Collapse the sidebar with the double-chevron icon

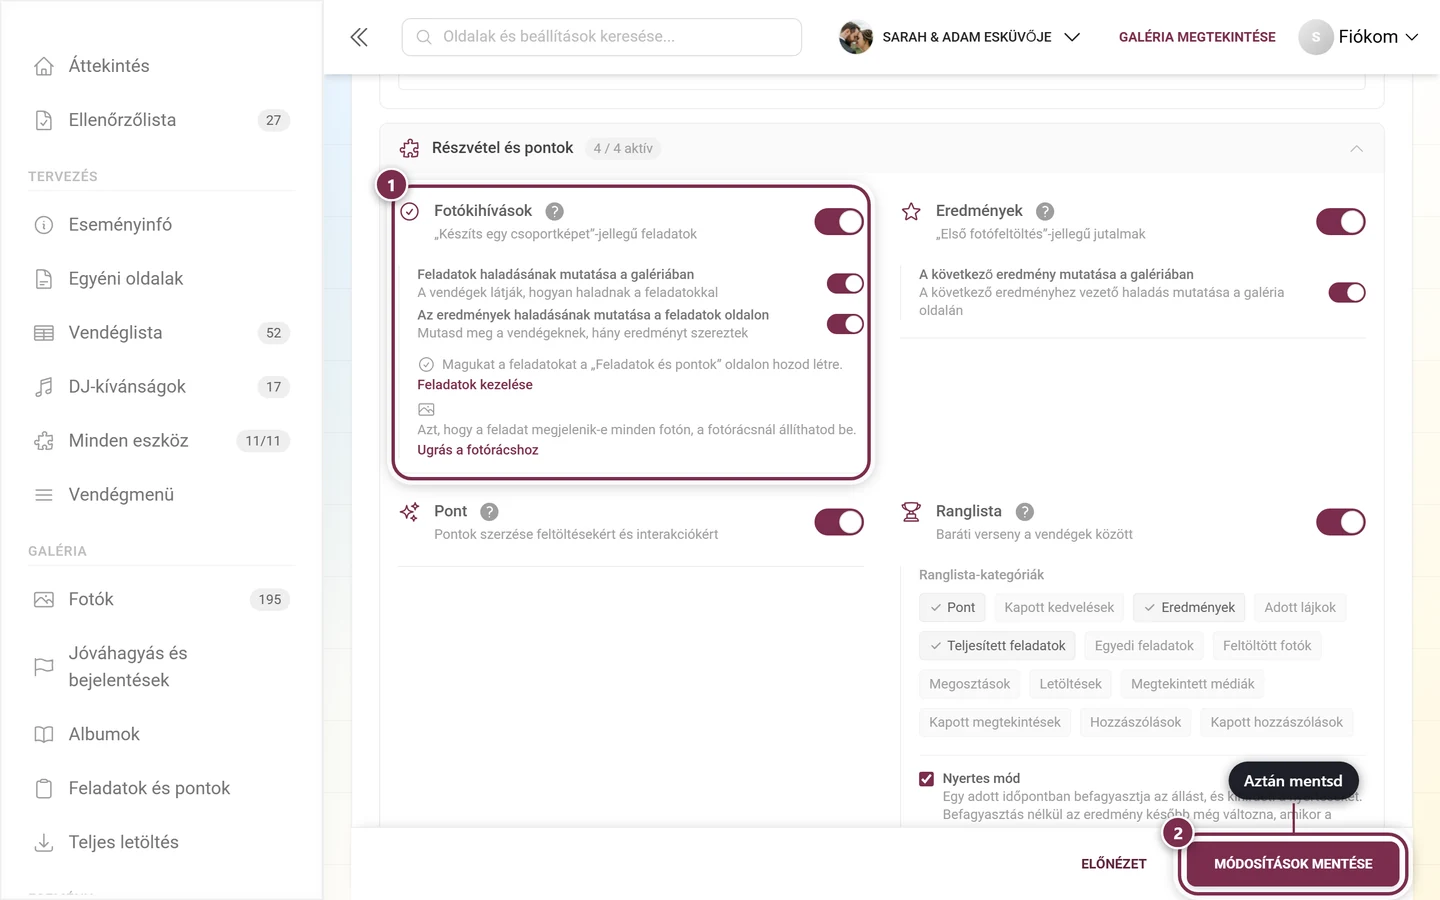click(359, 37)
